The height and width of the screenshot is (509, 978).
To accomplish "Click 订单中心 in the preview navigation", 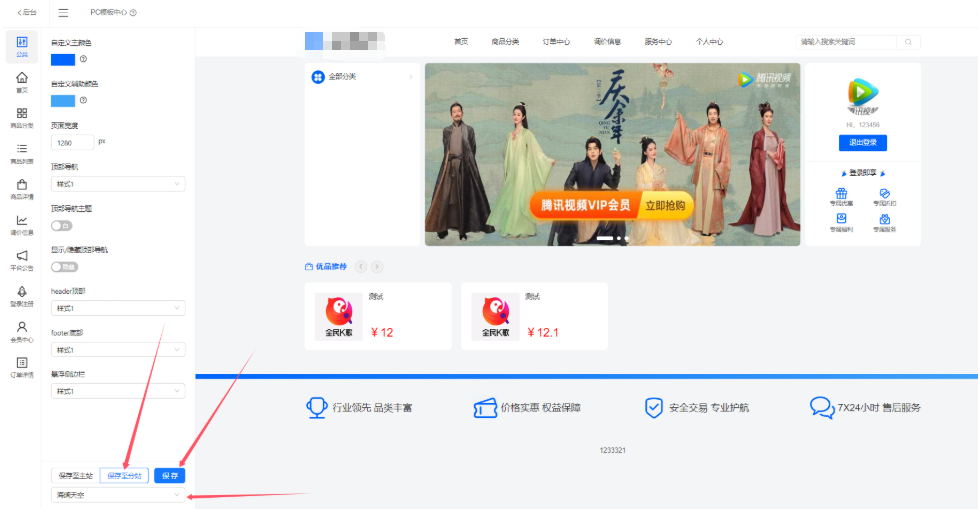I will click(556, 42).
